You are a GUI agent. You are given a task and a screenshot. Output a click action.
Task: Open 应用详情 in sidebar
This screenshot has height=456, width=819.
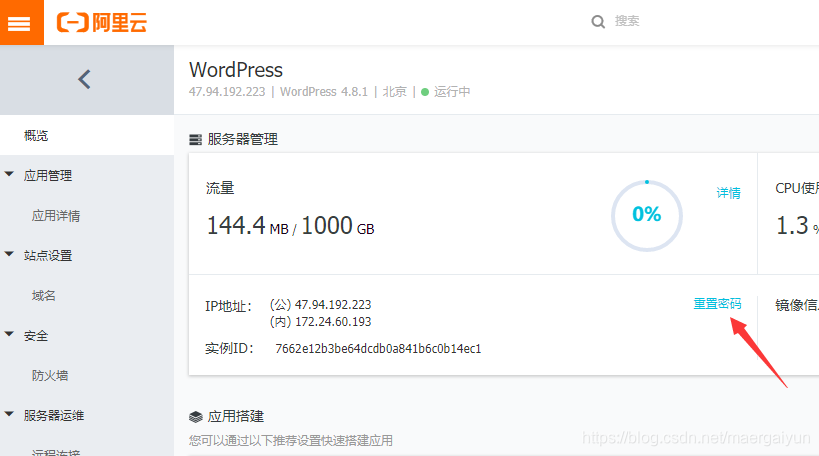(x=56, y=216)
